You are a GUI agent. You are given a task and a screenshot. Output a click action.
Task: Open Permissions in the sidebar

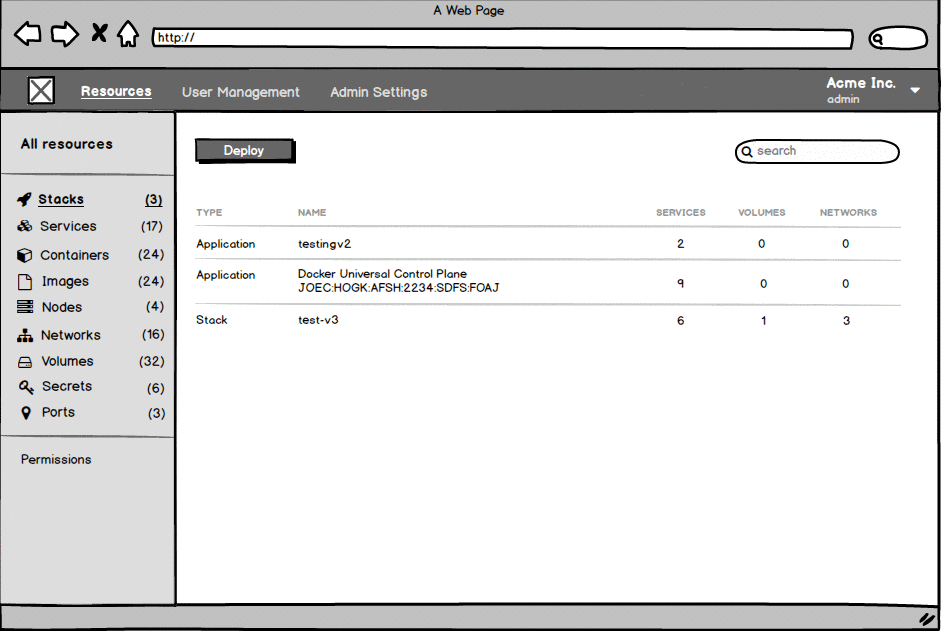point(56,460)
